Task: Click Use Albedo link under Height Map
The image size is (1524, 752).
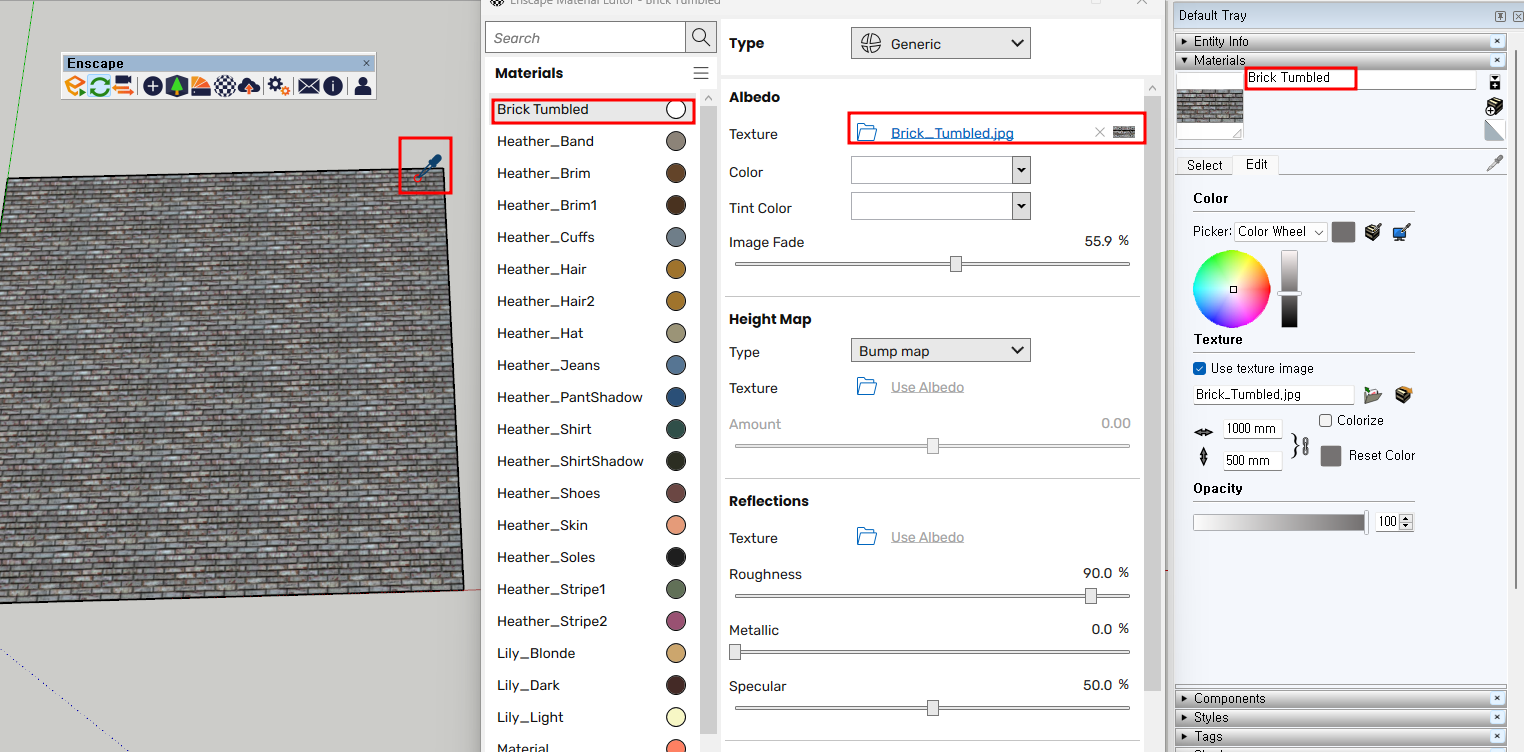Action: coord(927,387)
